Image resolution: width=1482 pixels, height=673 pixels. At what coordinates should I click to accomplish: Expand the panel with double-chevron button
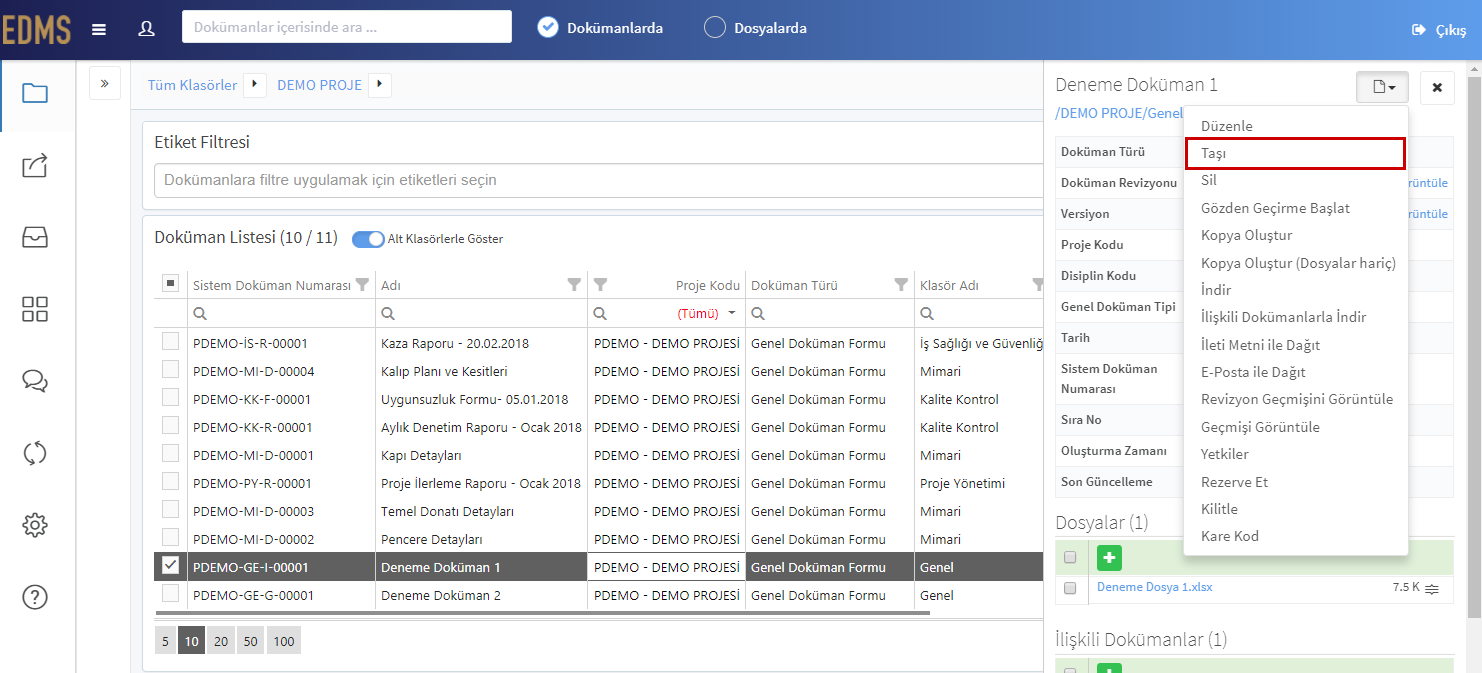tap(105, 83)
